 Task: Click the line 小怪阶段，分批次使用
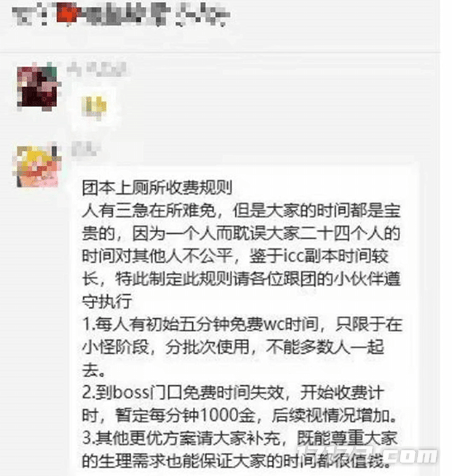click(233, 347)
